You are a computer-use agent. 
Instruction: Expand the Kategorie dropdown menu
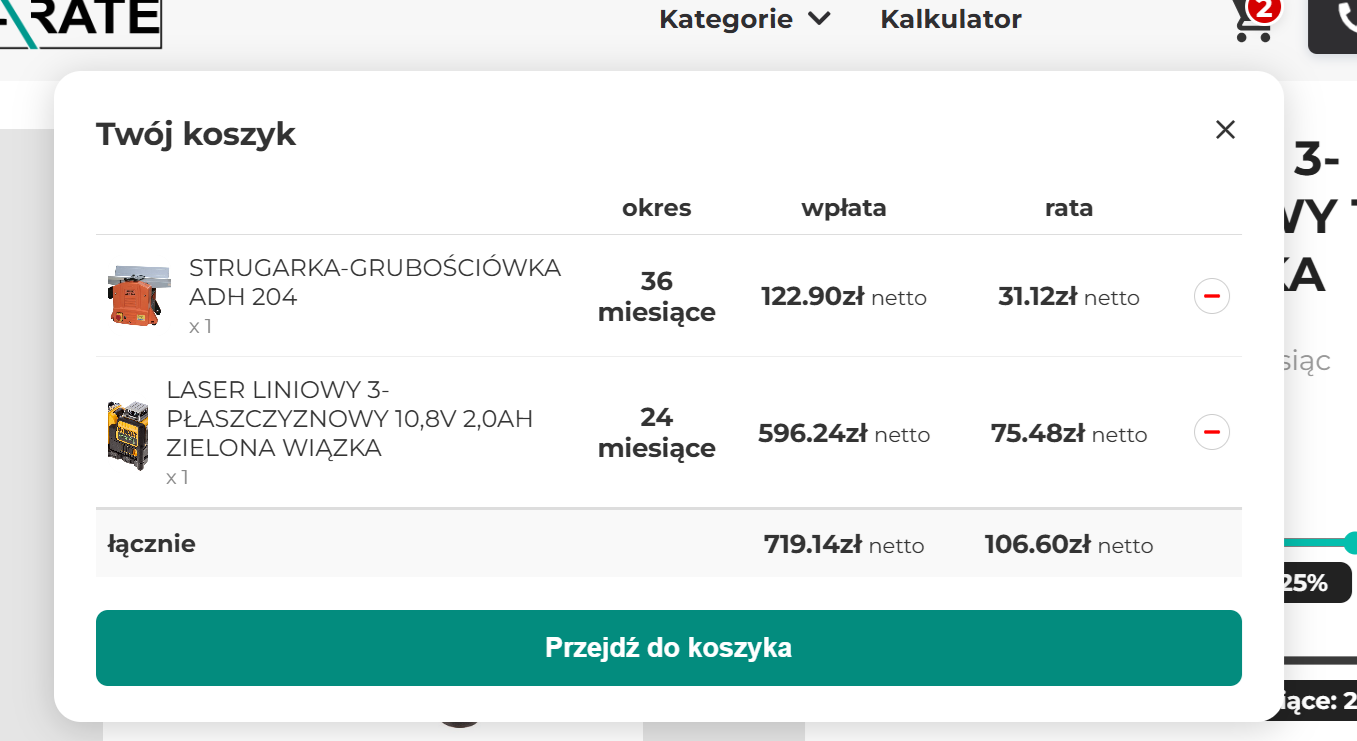pos(726,19)
